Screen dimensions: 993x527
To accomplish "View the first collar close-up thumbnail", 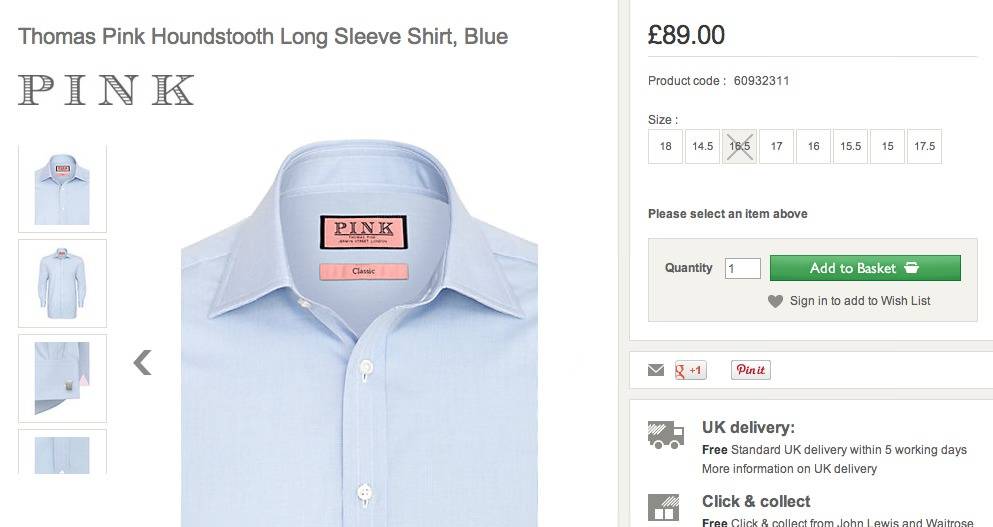I will coord(62,189).
